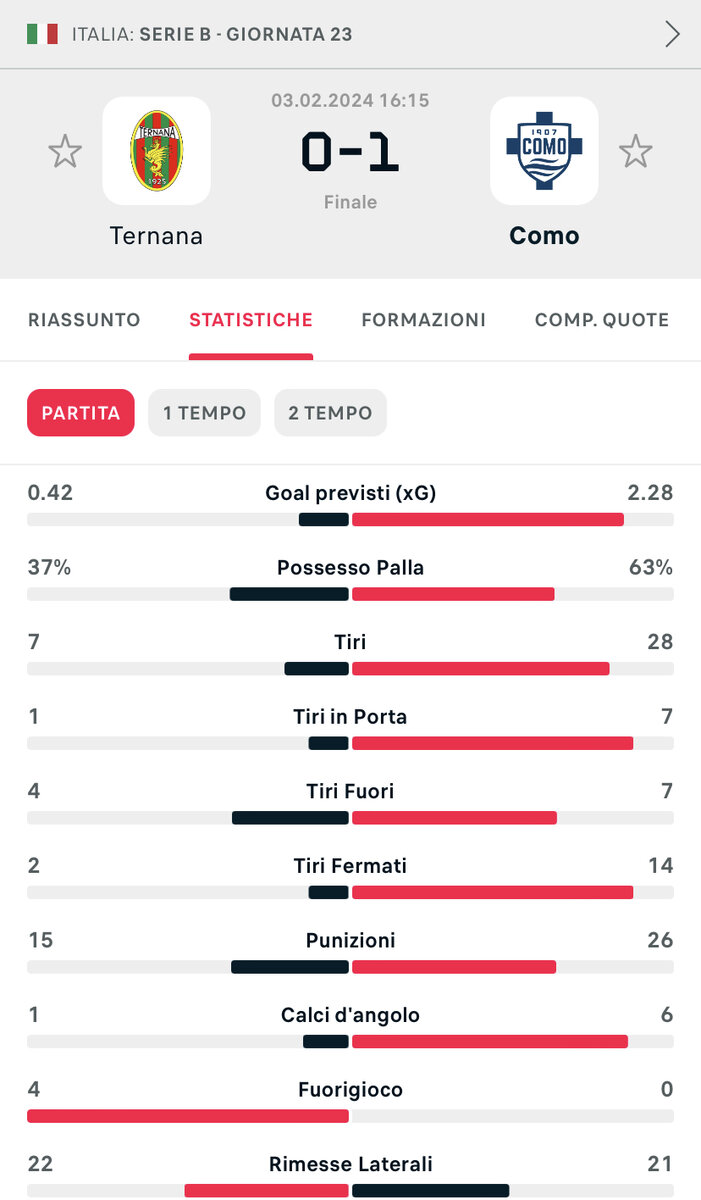Tap the Italian flag icon
This screenshot has width=701, height=1200.
[x=42, y=34]
